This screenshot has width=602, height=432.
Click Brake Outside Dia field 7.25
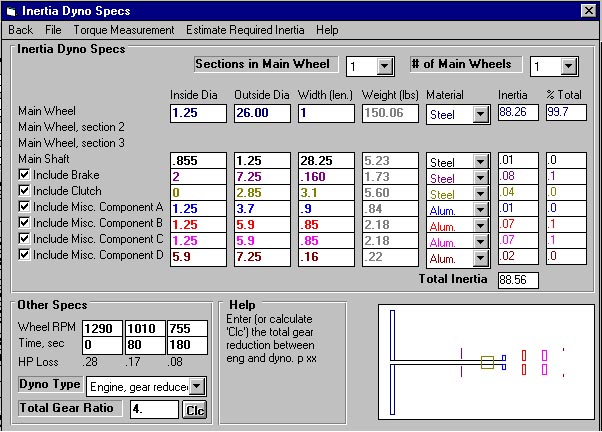tap(262, 177)
